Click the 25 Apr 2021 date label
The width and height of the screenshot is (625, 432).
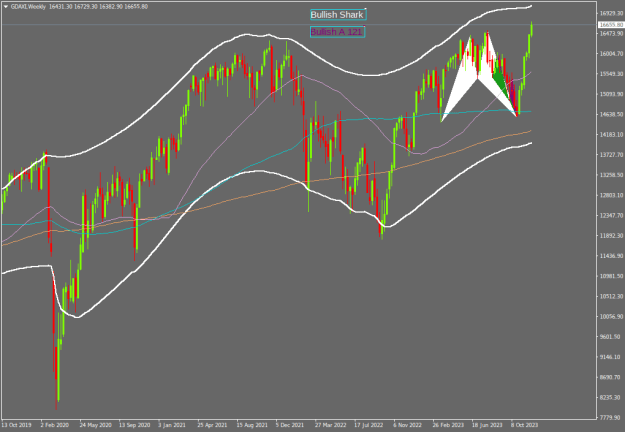tap(212, 425)
